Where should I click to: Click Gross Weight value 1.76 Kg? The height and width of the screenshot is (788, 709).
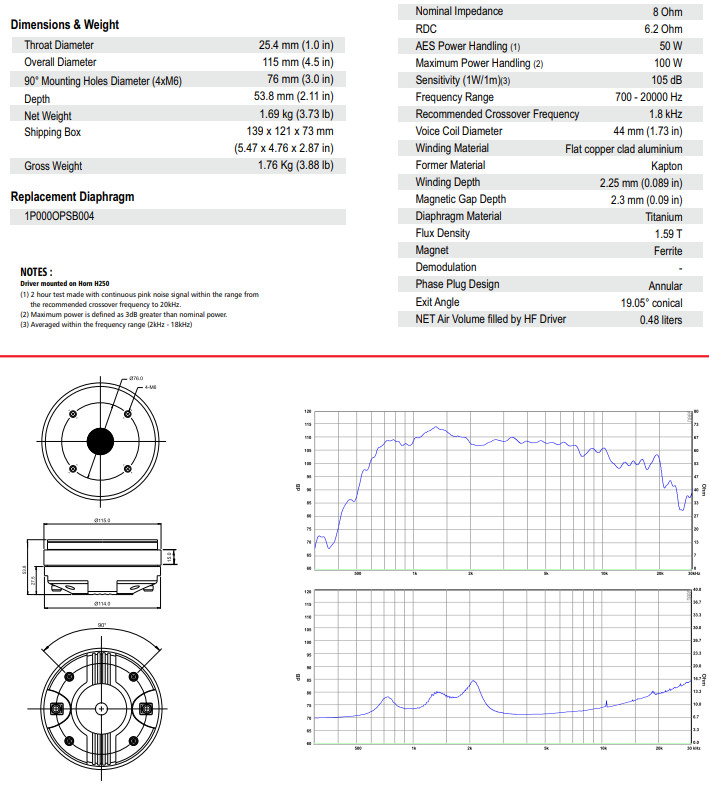pos(296,165)
